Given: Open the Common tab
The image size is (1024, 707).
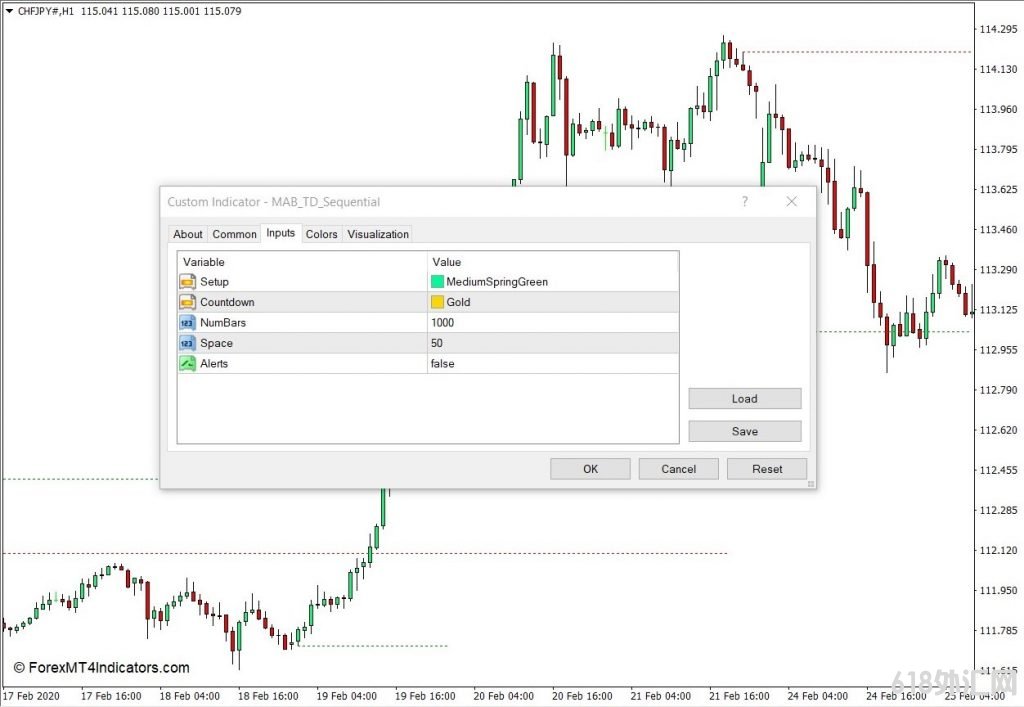Looking at the screenshot, I should coord(235,234).
